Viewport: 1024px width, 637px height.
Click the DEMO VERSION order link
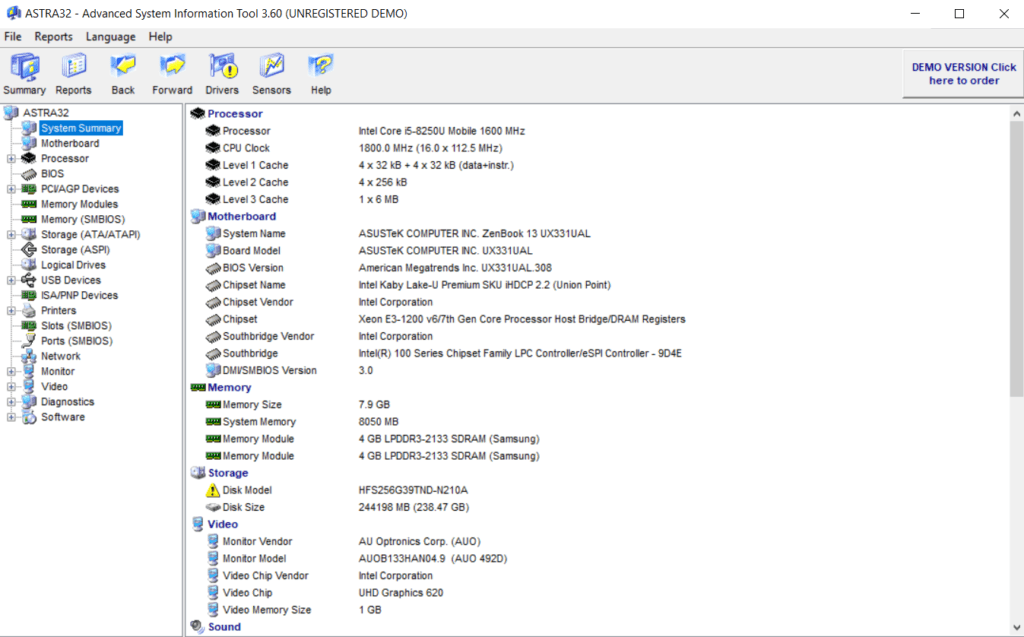(x=961, y=74)
